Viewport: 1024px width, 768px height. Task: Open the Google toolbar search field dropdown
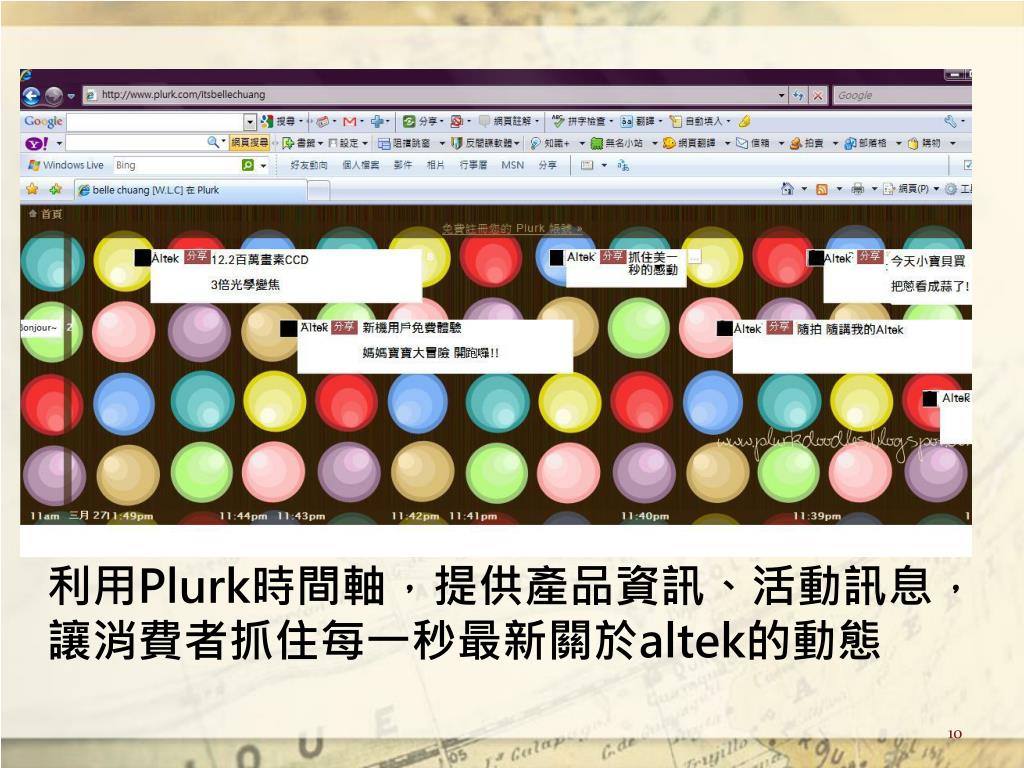(x=250, y=121)
